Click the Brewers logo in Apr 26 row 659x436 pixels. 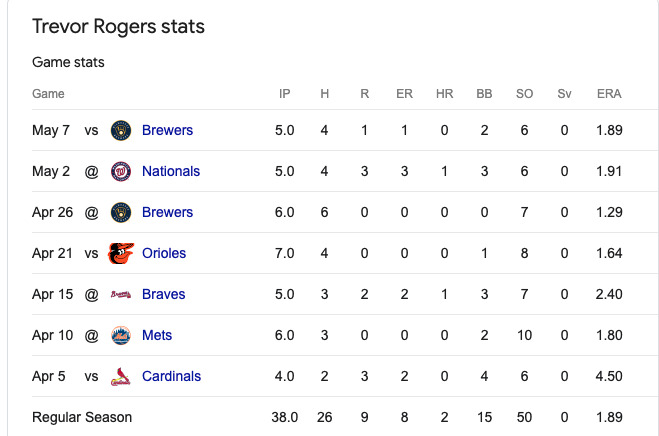[121, 212]
